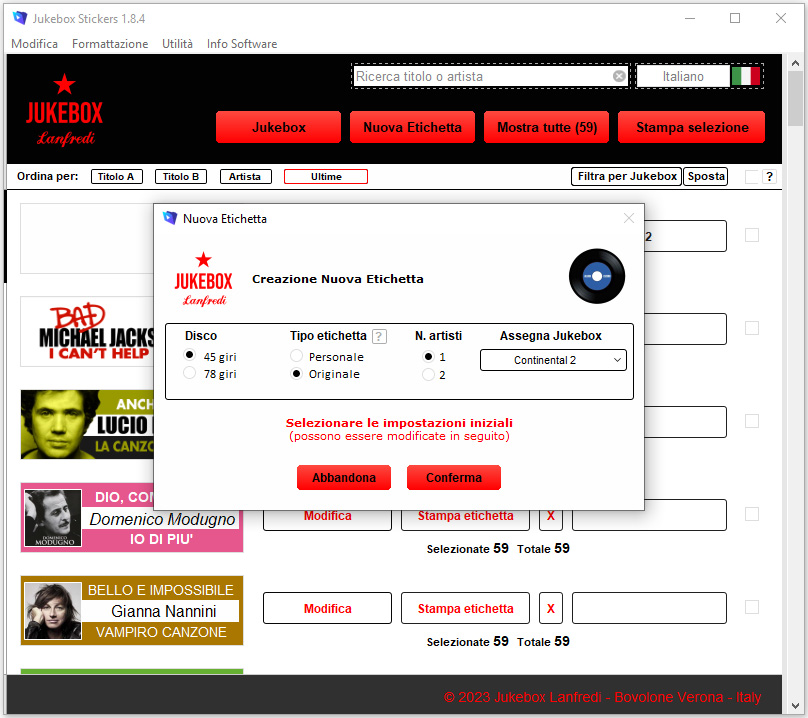Click the Italian flag icon

click(x=746, y=76)
